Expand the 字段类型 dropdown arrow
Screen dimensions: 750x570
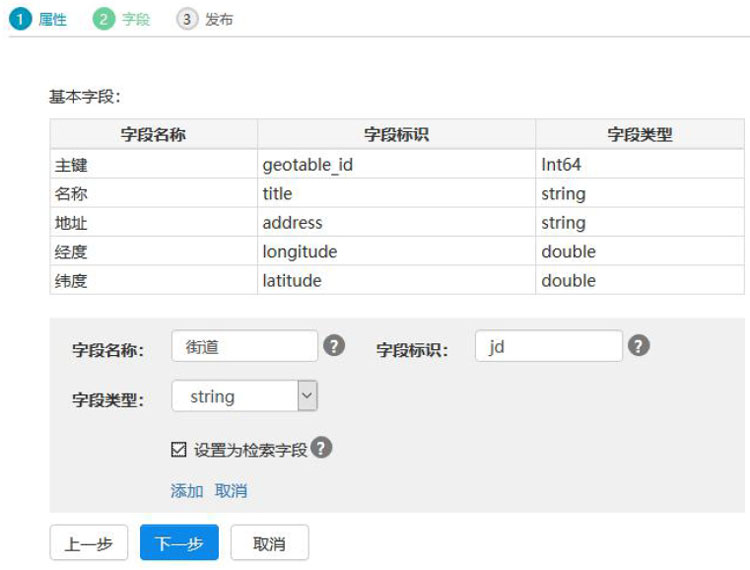click(x=307, y=395)
